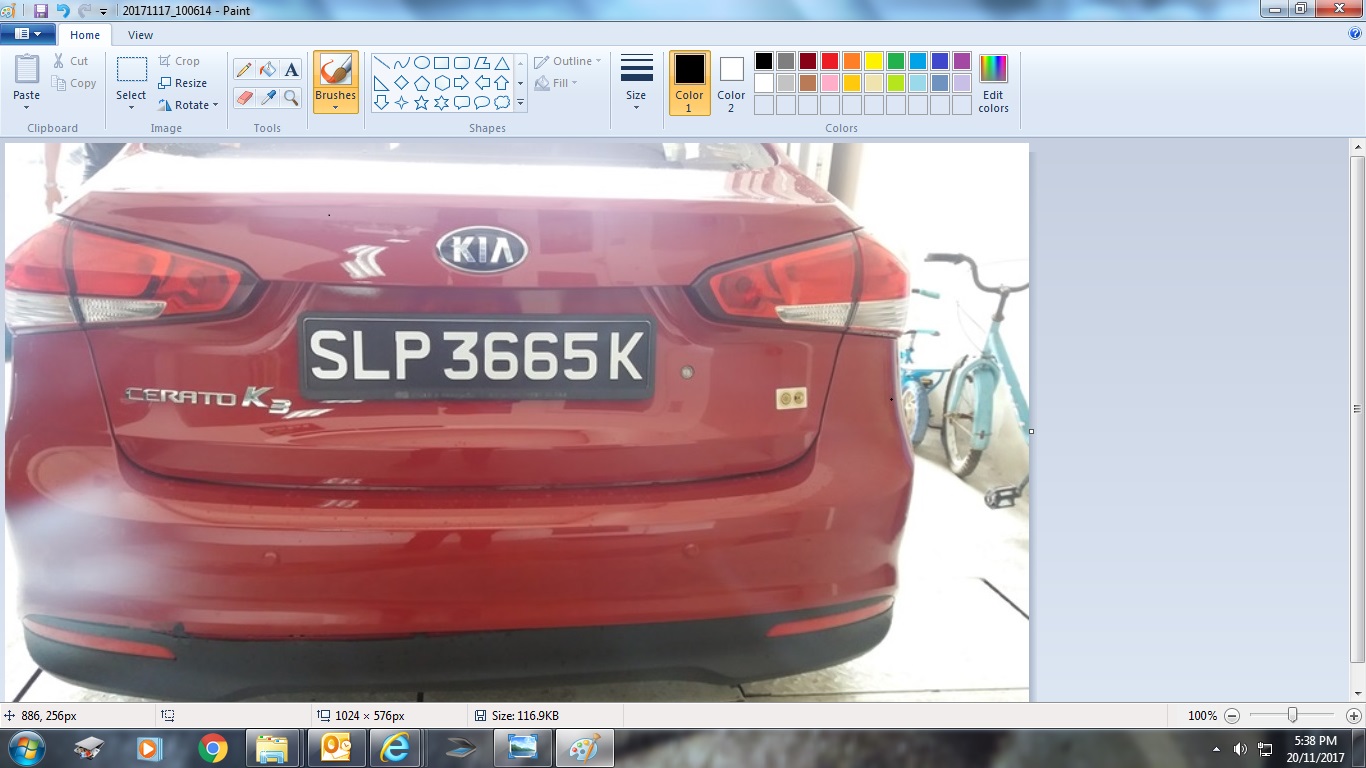The width and height of the screenshot is (1366, 768).
Task: Switch to the View tab
Action: click(140, 35)
